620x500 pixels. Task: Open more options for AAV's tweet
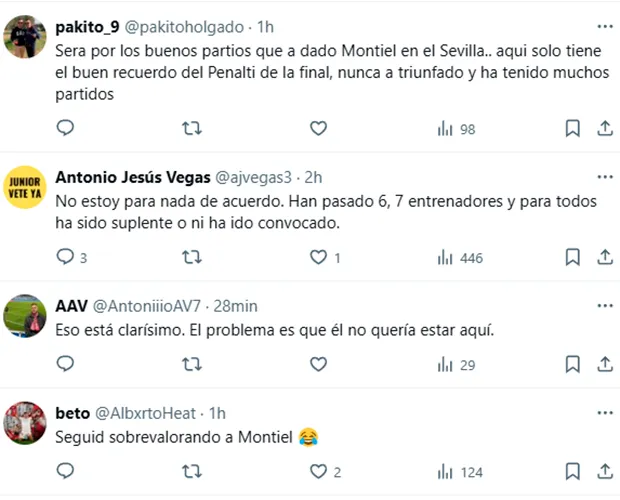(604, 305)
